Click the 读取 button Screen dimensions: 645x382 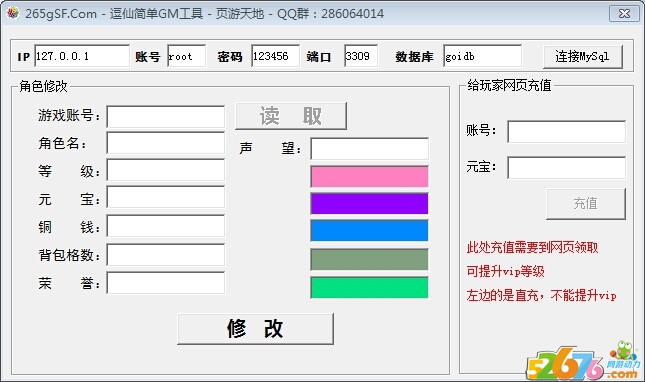click(x=291, y=116)
